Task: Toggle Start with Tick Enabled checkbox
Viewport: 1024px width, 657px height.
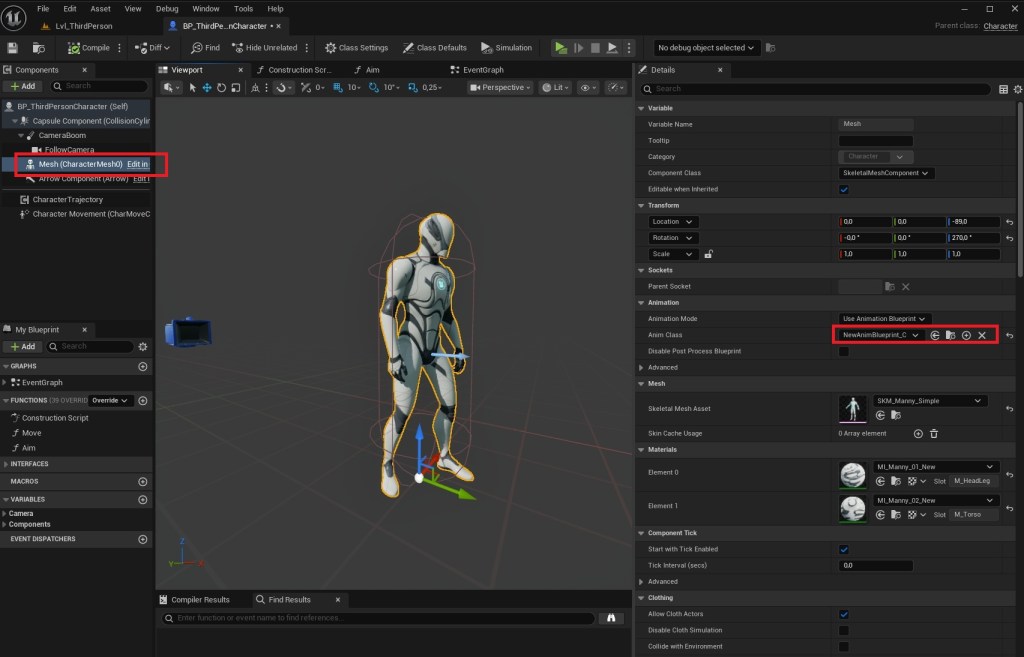Action: point(844,549)
